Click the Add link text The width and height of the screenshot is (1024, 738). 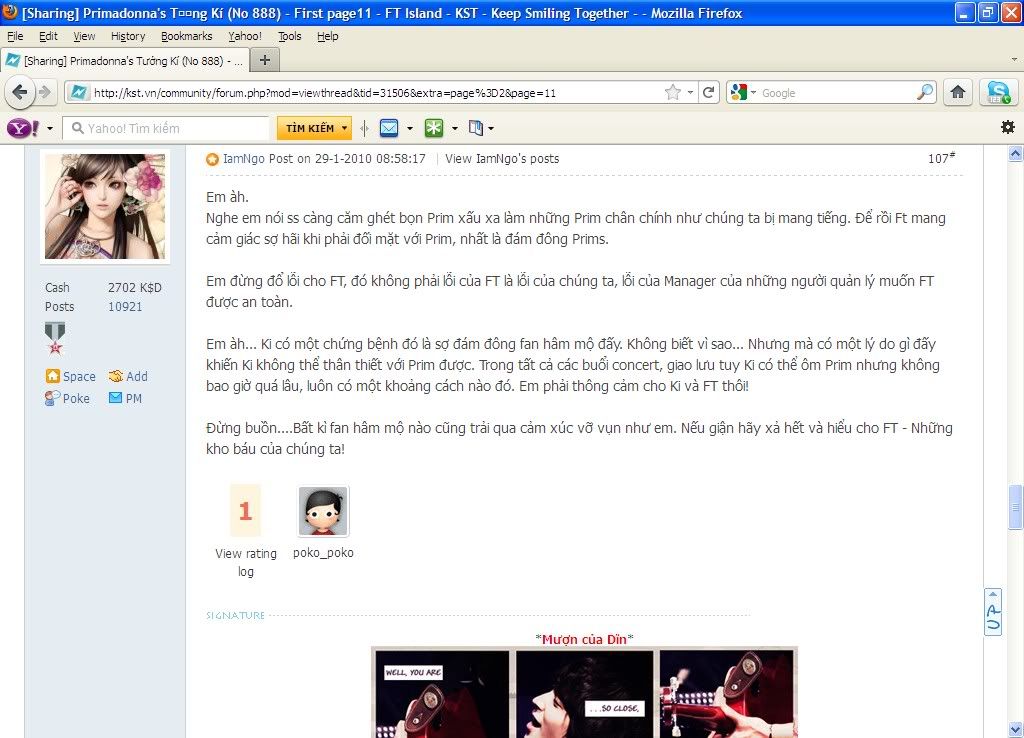[136, 377]
